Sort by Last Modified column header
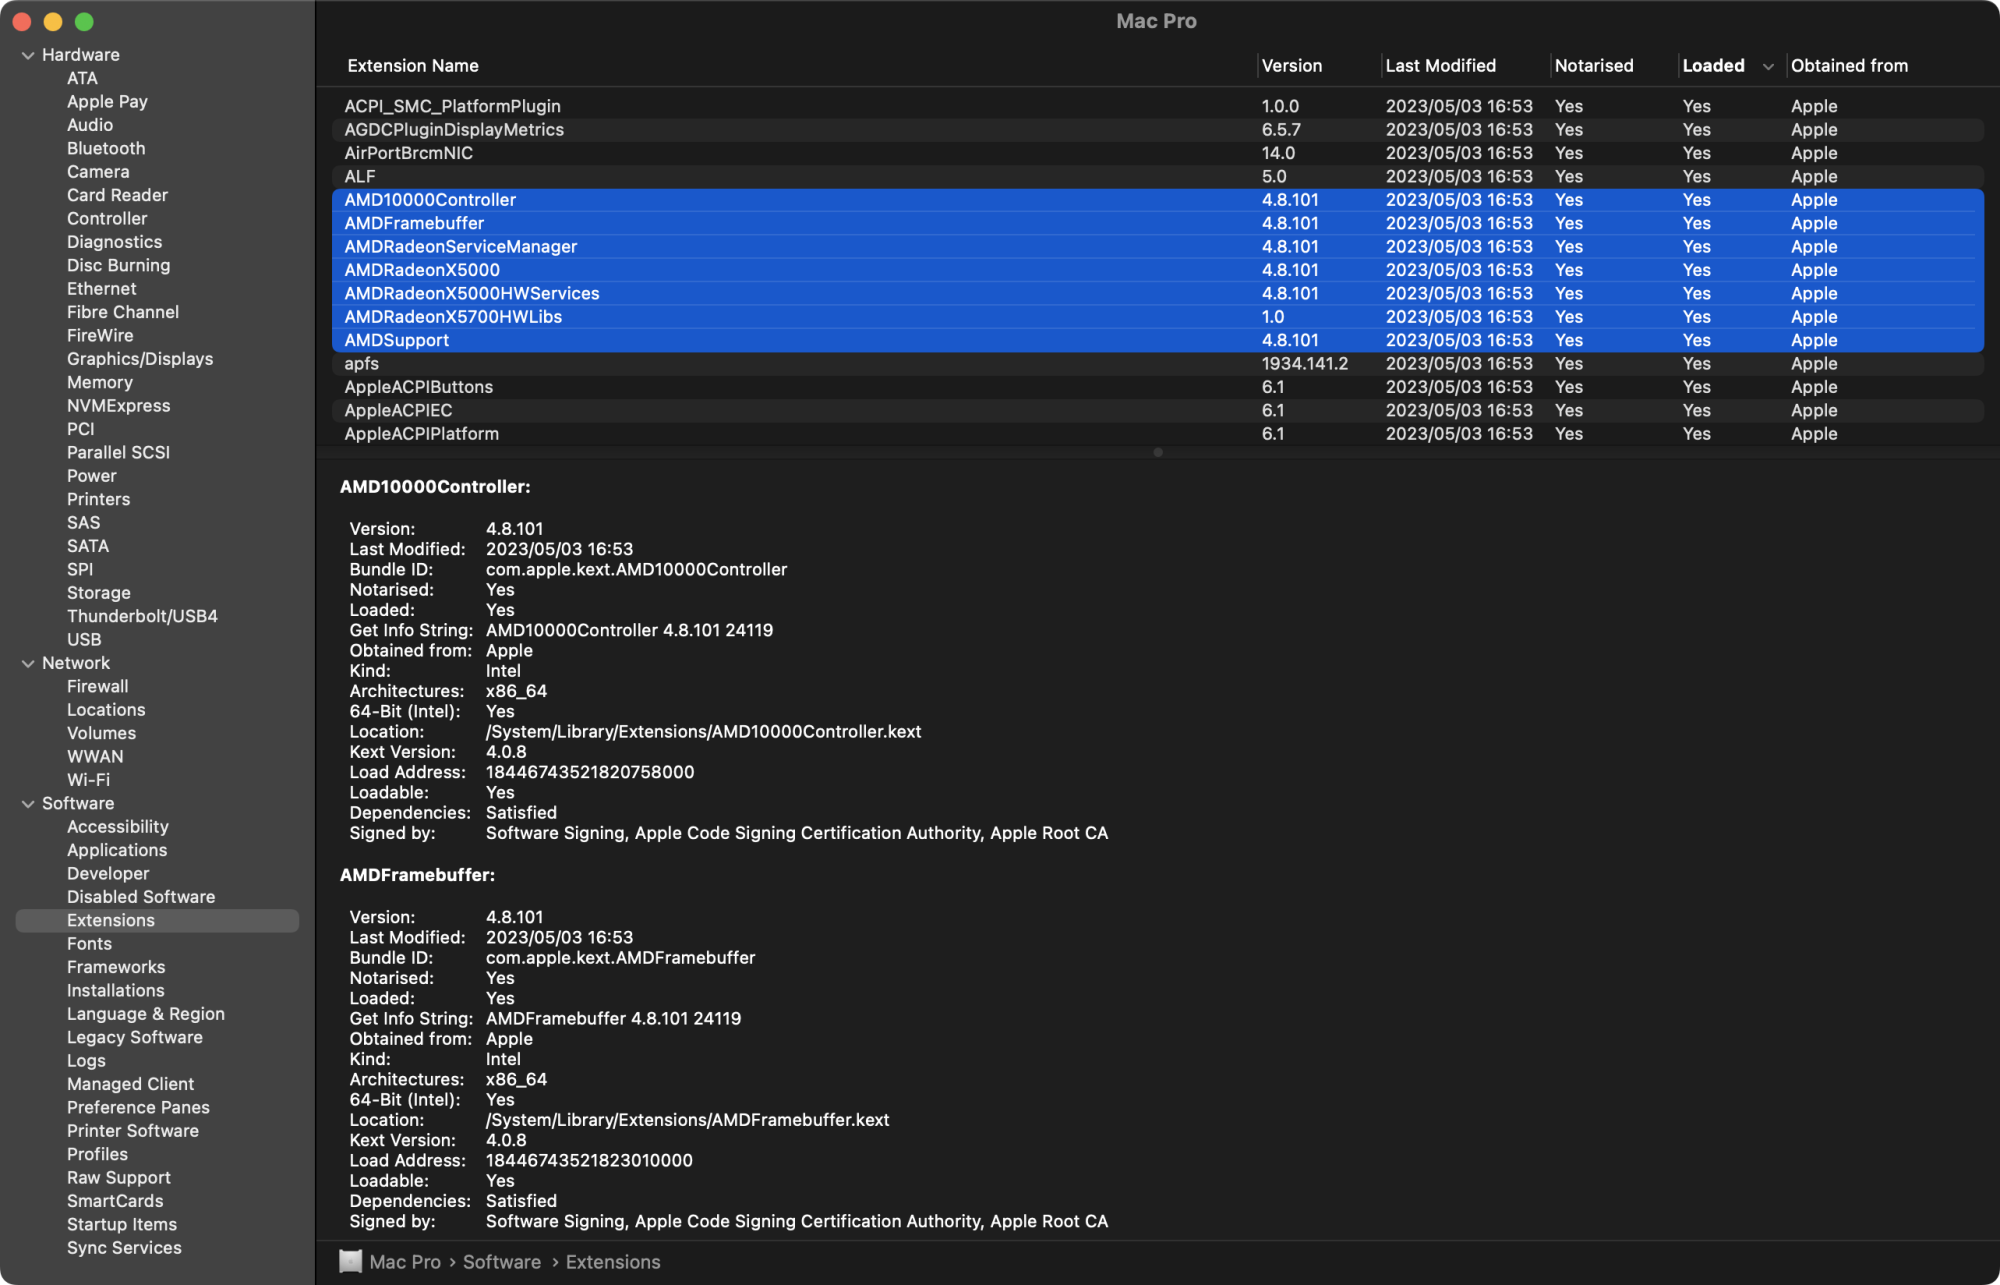This screenshot has height=1285, width=2000. 1440,66
